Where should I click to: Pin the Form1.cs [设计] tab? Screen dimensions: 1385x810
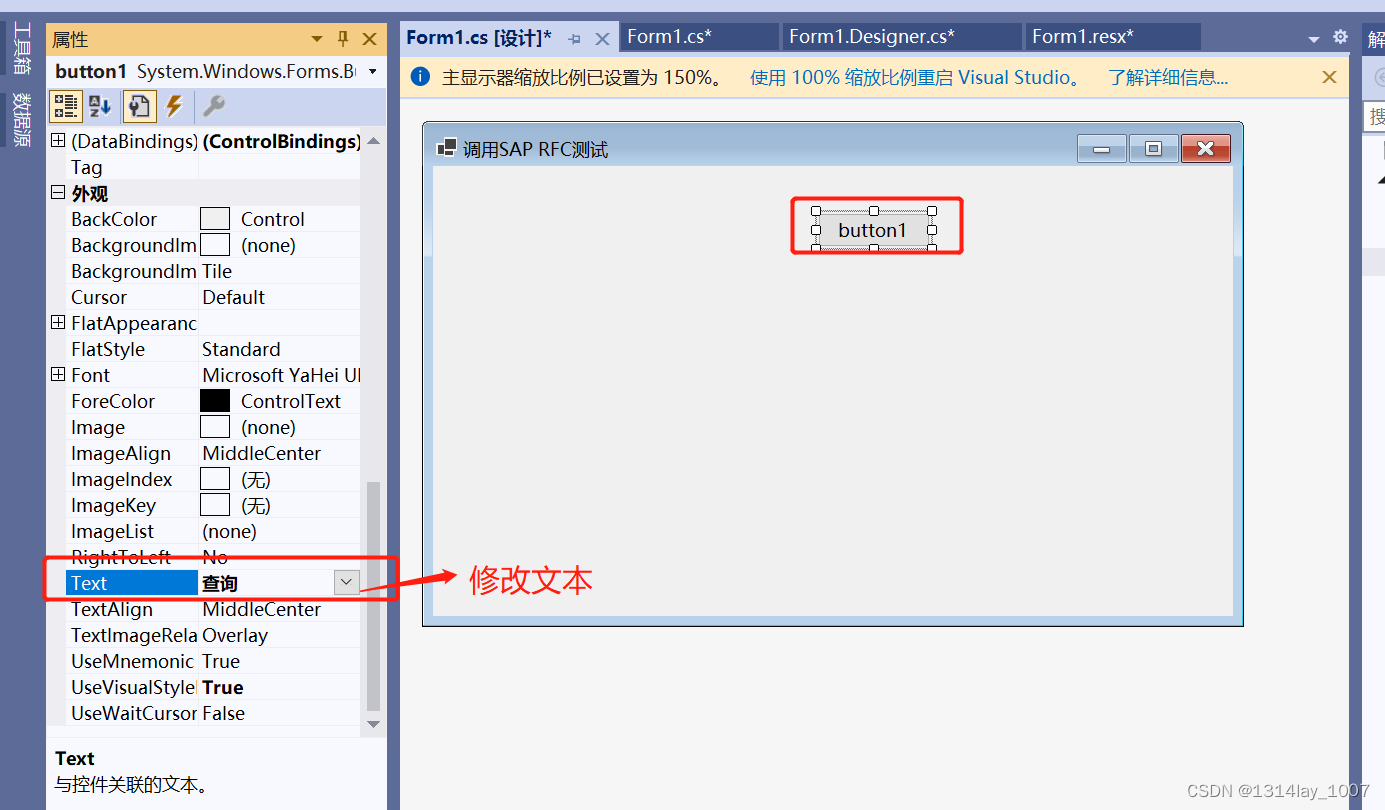pos(575,39)
